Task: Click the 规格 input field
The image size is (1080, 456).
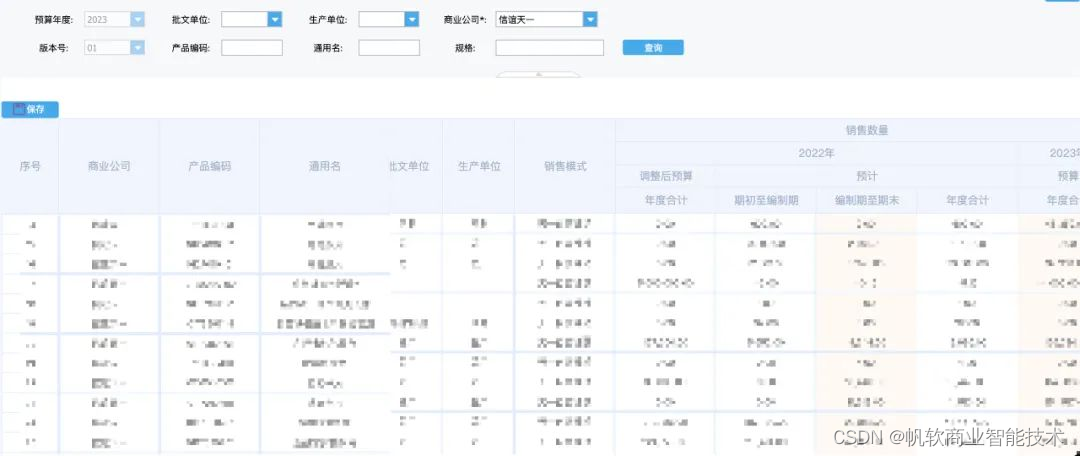Action: coord(549,48)
